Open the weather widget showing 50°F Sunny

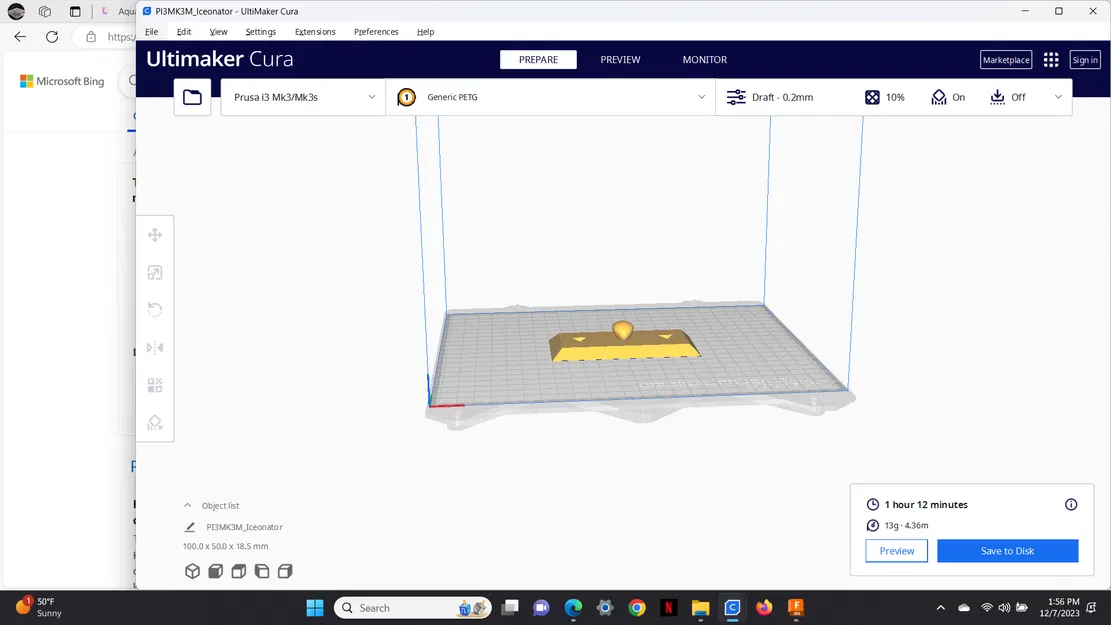(40, 608)
